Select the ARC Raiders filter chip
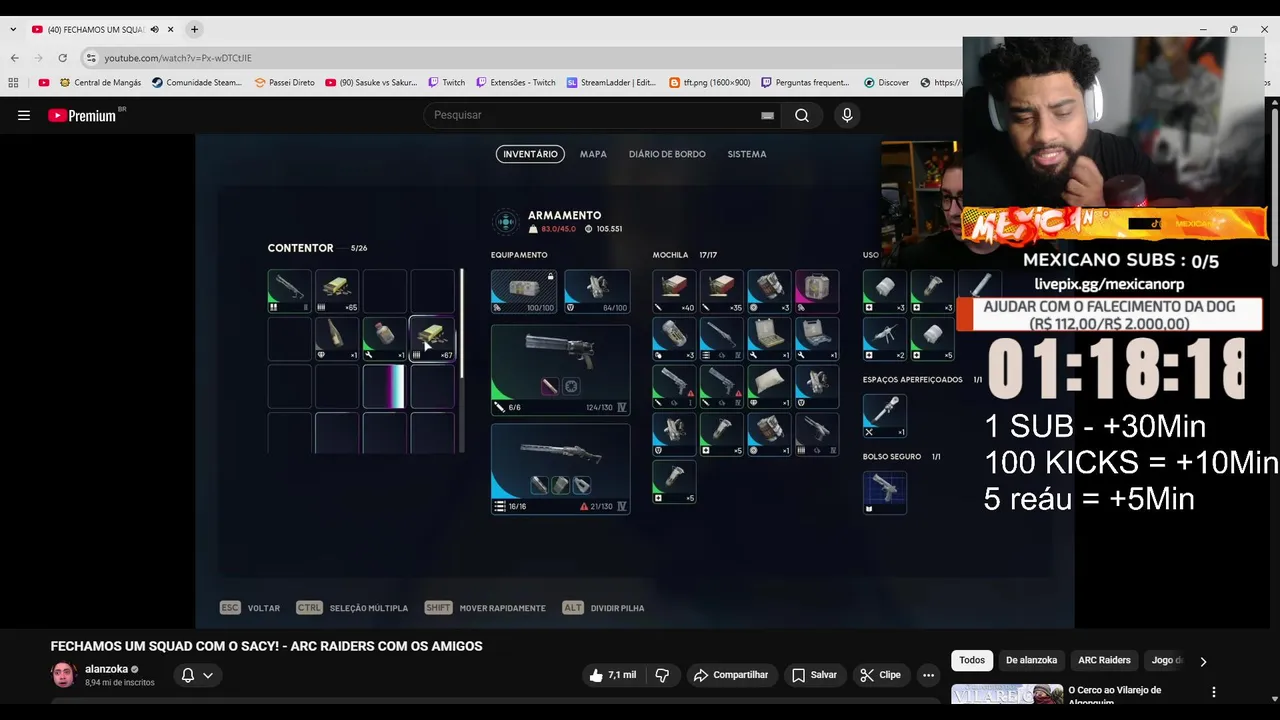This screenshot has width=1280, height=720. pyautogui.click(x=1104, y=661)
